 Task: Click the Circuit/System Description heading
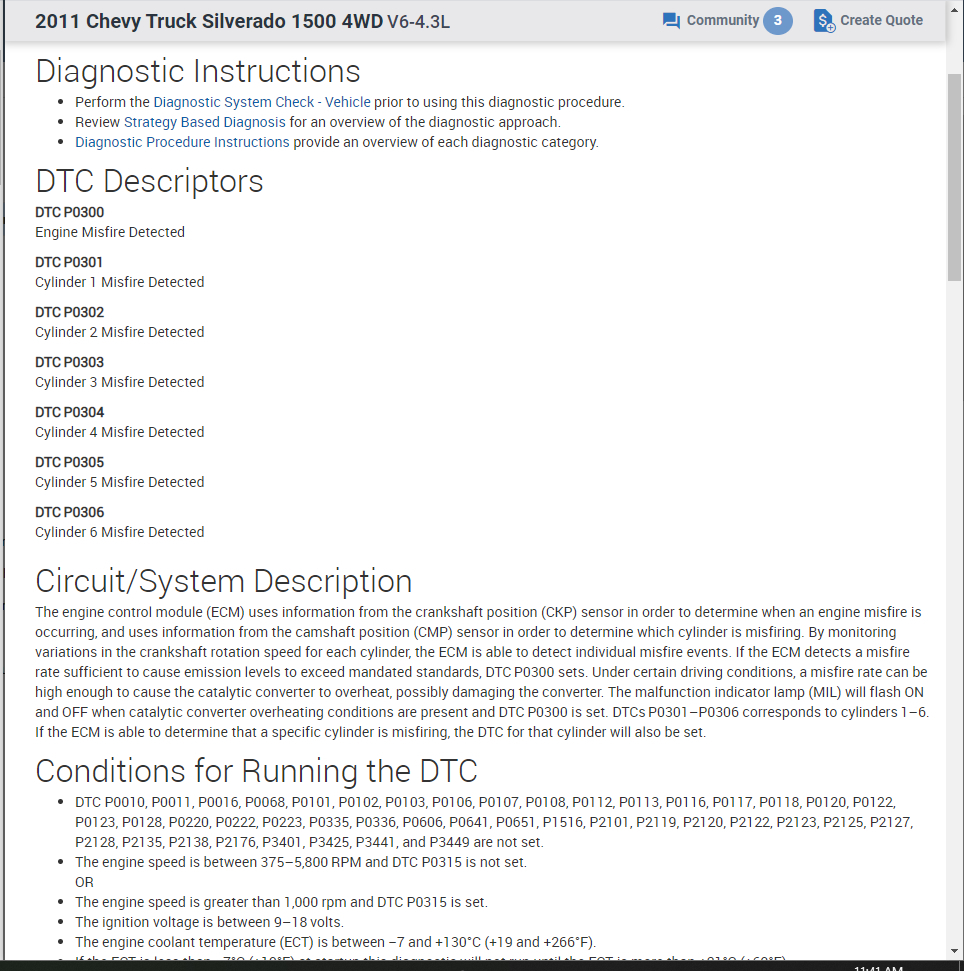coord(224,581)
